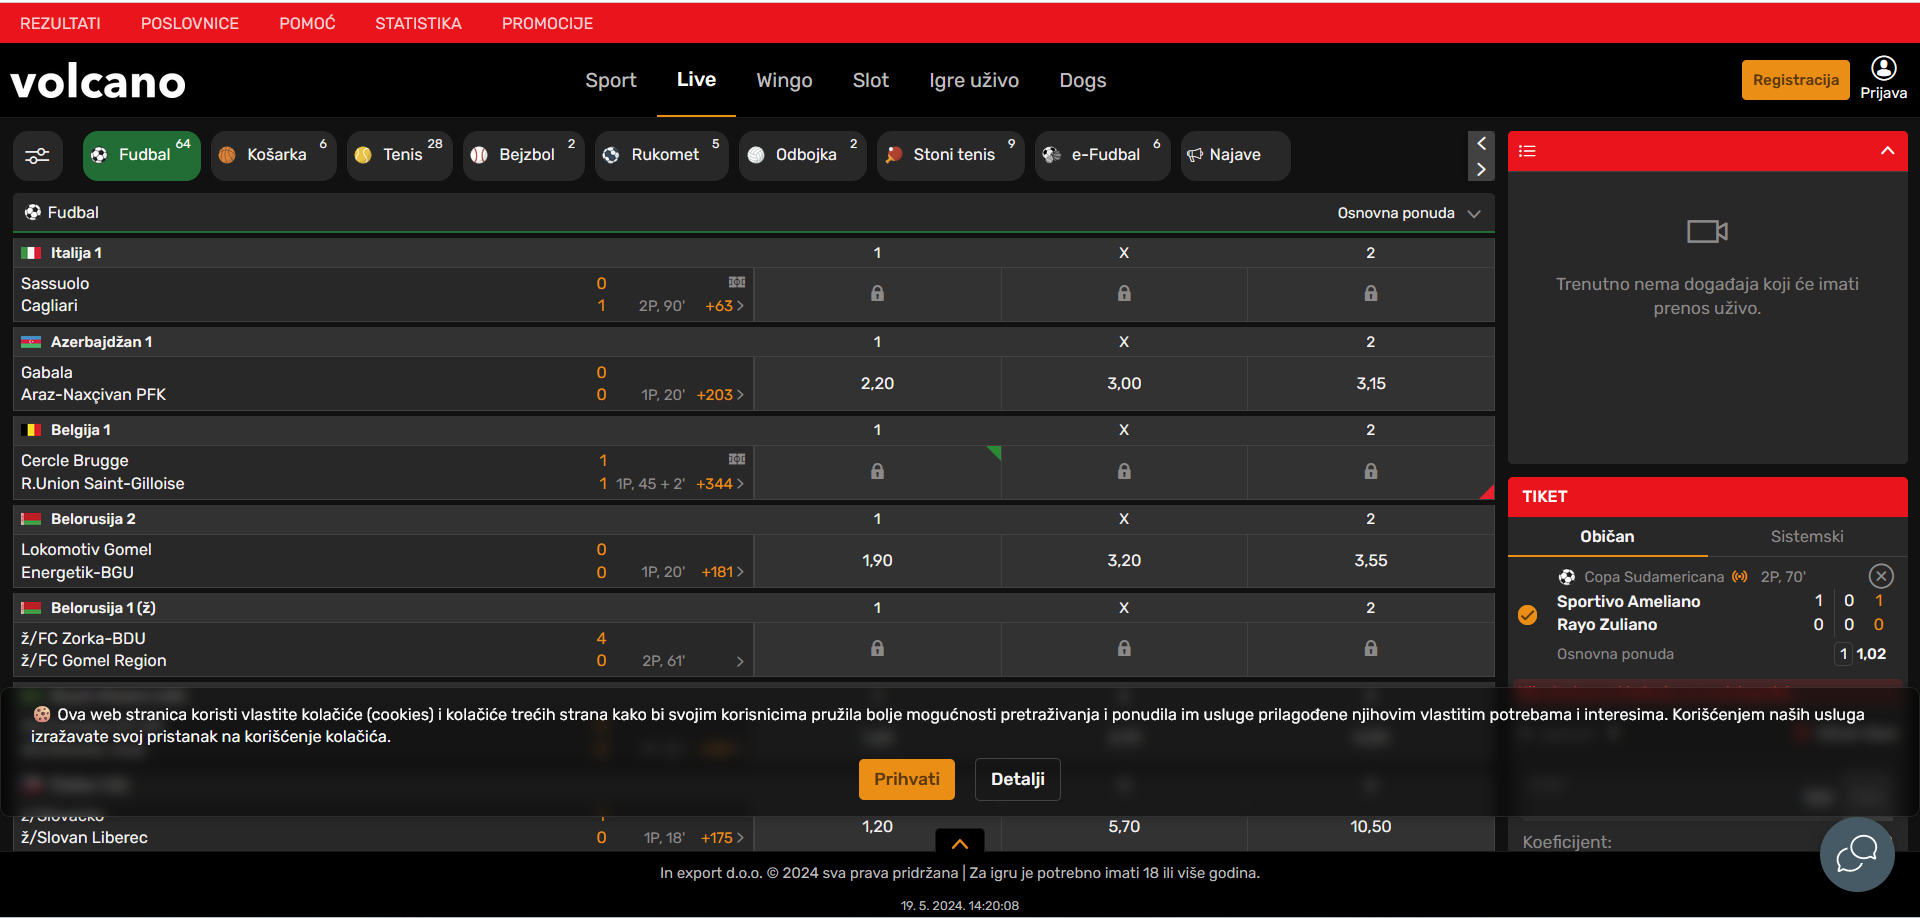
Task: Open statistics icon for Sassuolo match
Action: pos(737,282)
